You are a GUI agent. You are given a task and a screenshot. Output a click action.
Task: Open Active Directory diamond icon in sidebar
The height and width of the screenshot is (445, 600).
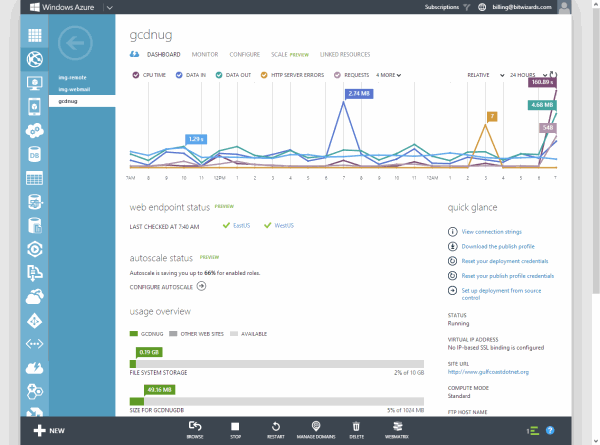click(34, 321)
